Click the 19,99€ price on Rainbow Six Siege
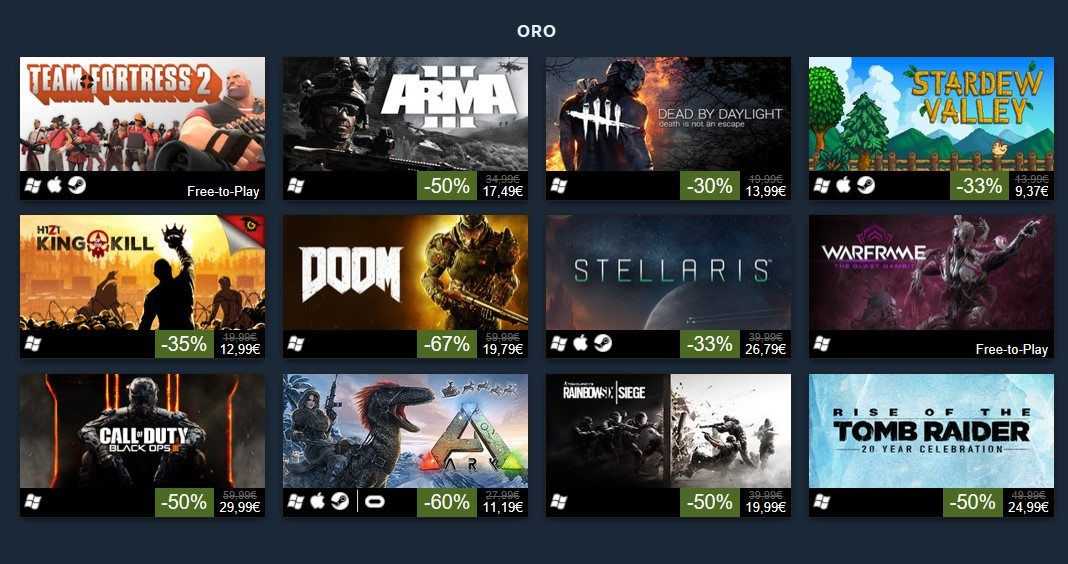 click(766, 507)
